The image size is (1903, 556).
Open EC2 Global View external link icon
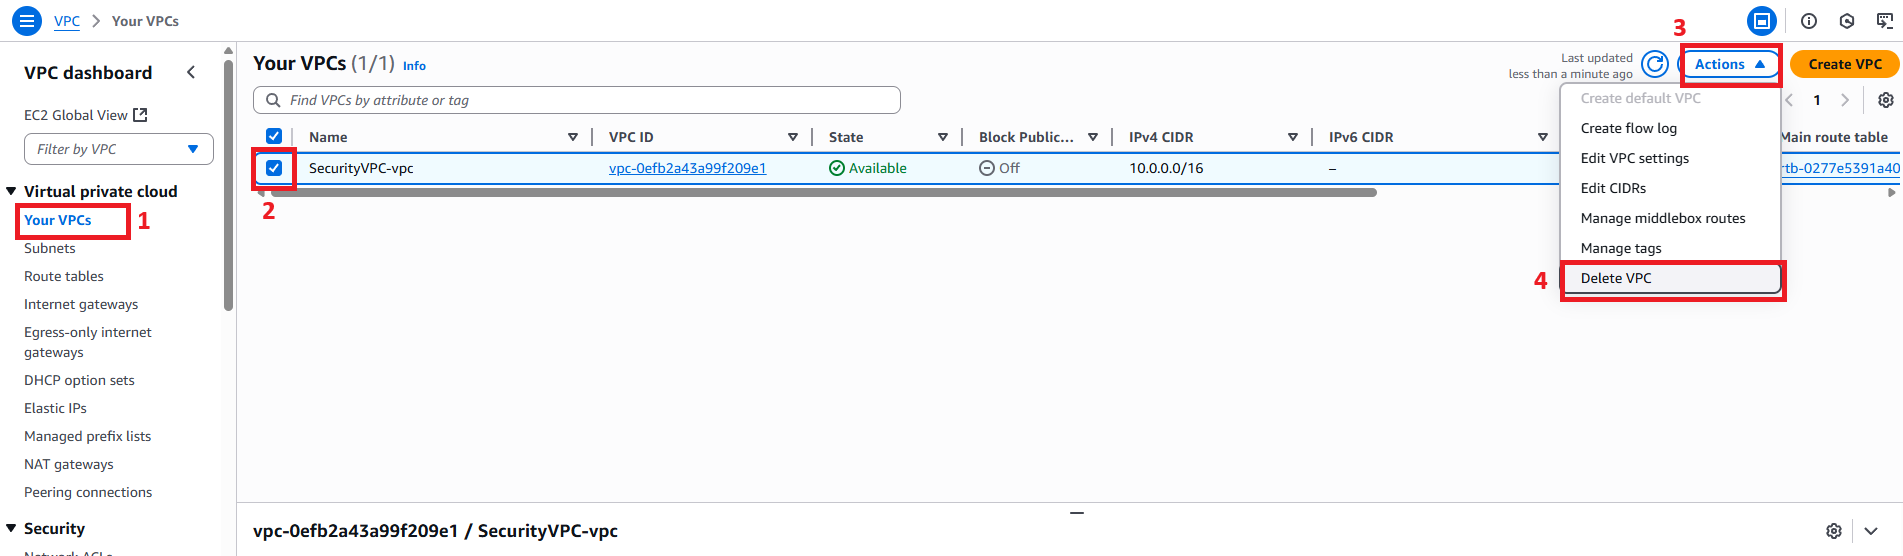140,115
